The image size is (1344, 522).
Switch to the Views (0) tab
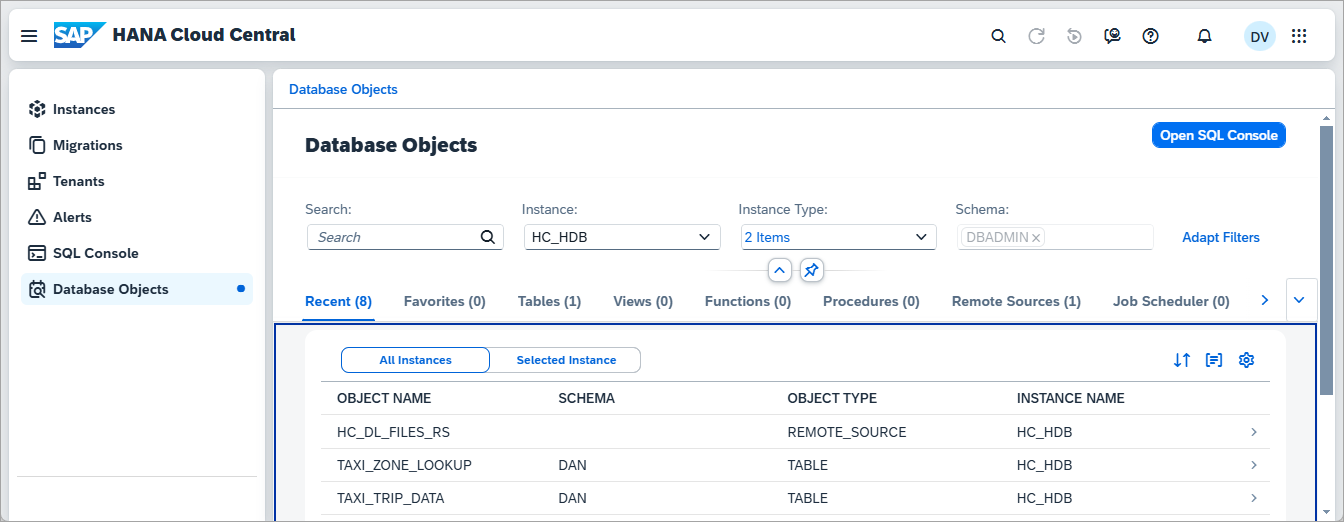pos(643,301)
